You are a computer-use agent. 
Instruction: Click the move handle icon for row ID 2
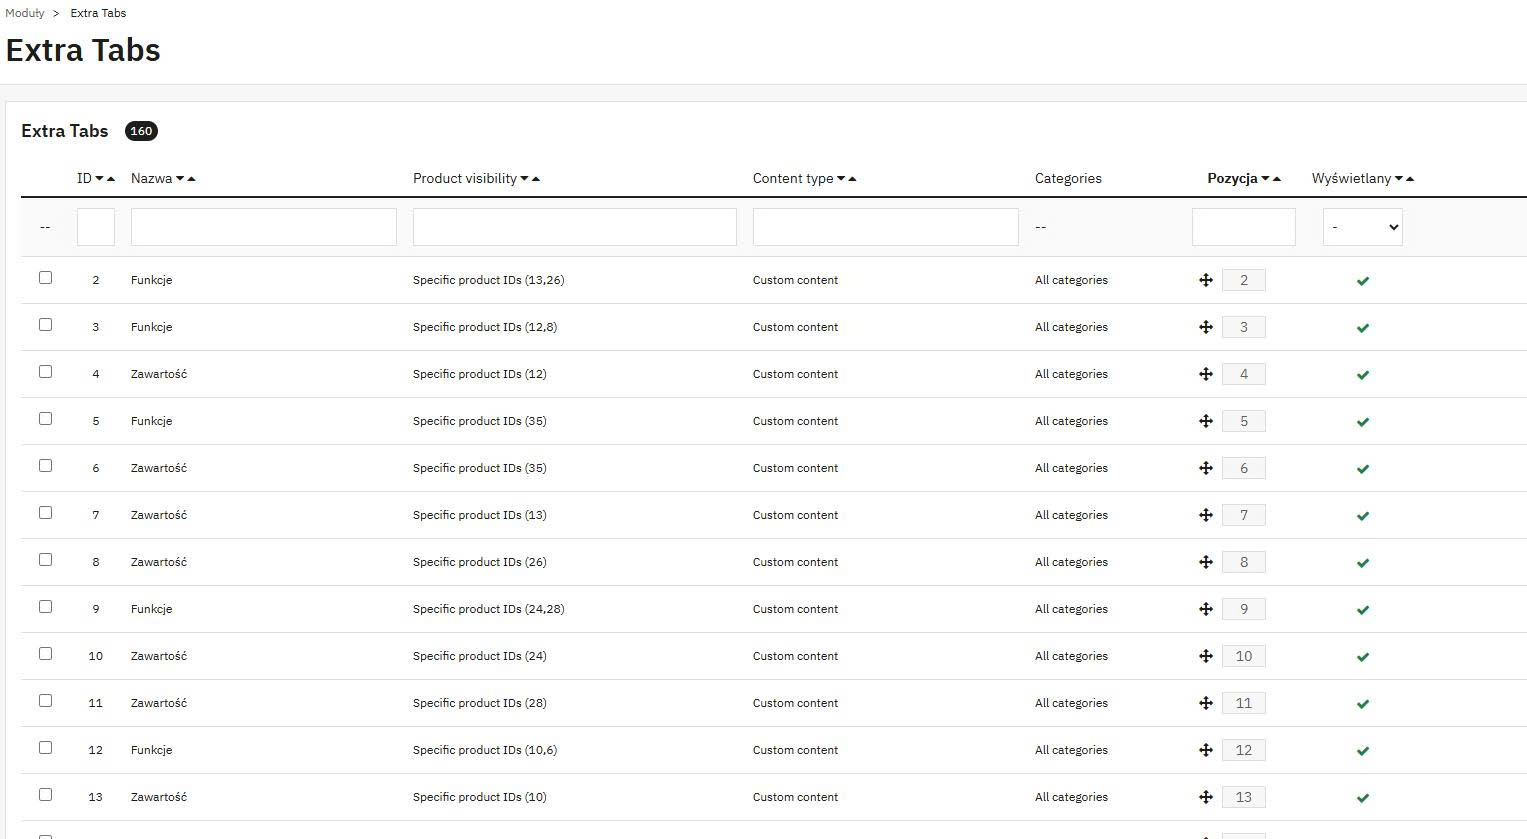[1206, 280]
